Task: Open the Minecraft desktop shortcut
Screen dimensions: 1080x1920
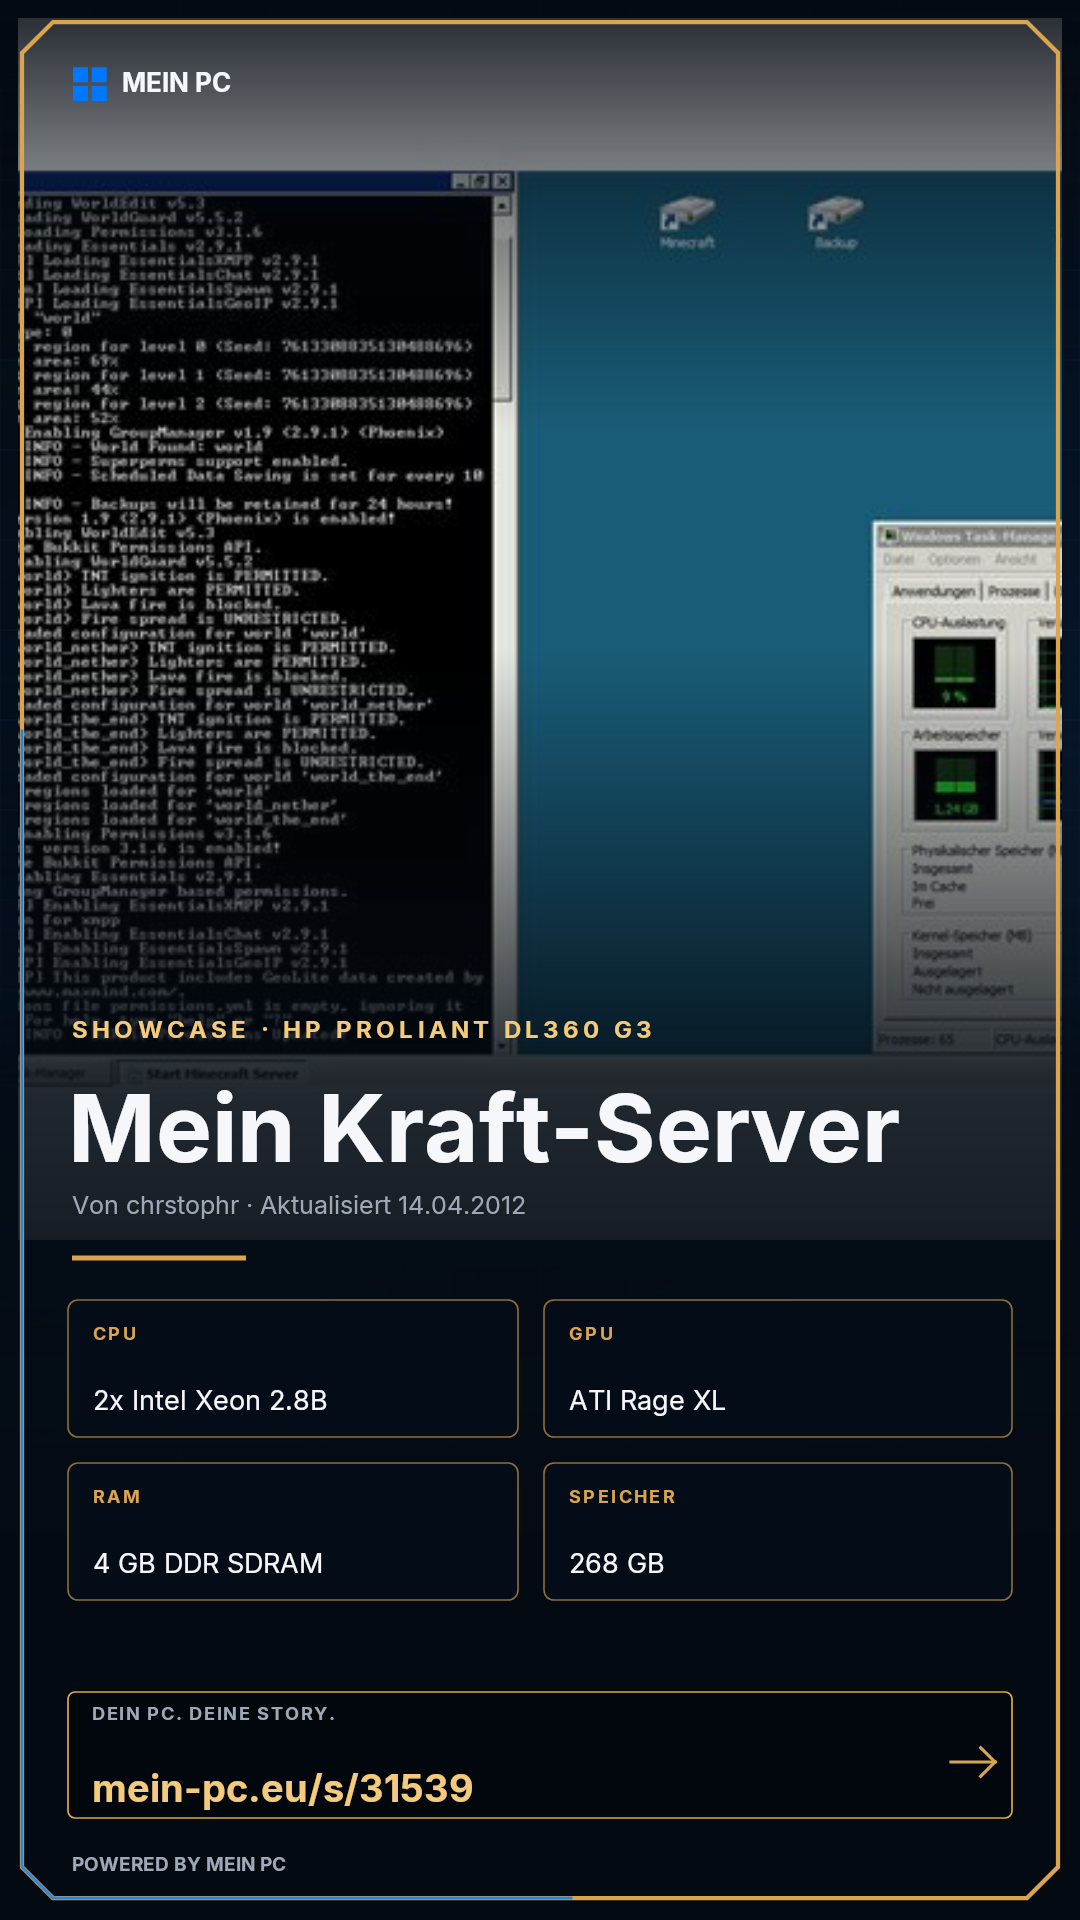Action: 687,224
